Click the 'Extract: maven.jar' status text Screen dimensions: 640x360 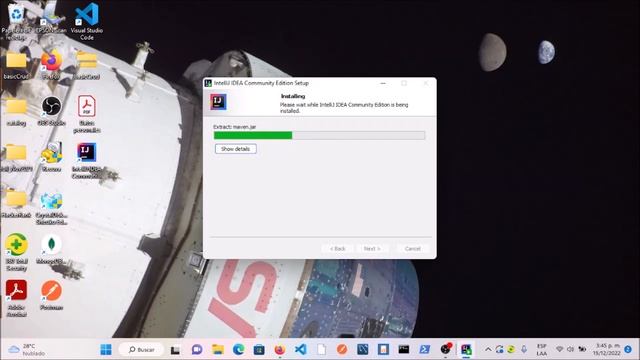(235, 127)
